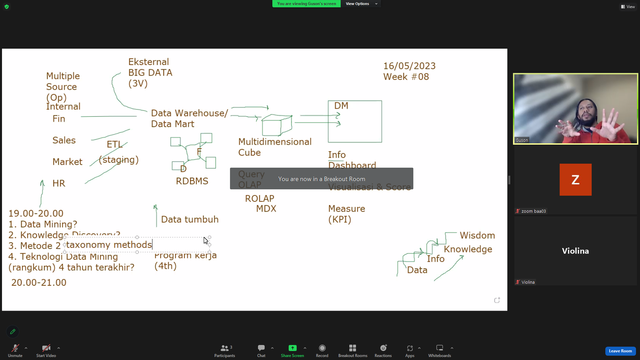The width and height of the screenshot is (640, 360).
Task: Click the '1. Data Mining?' line
Action: (43, 224)
